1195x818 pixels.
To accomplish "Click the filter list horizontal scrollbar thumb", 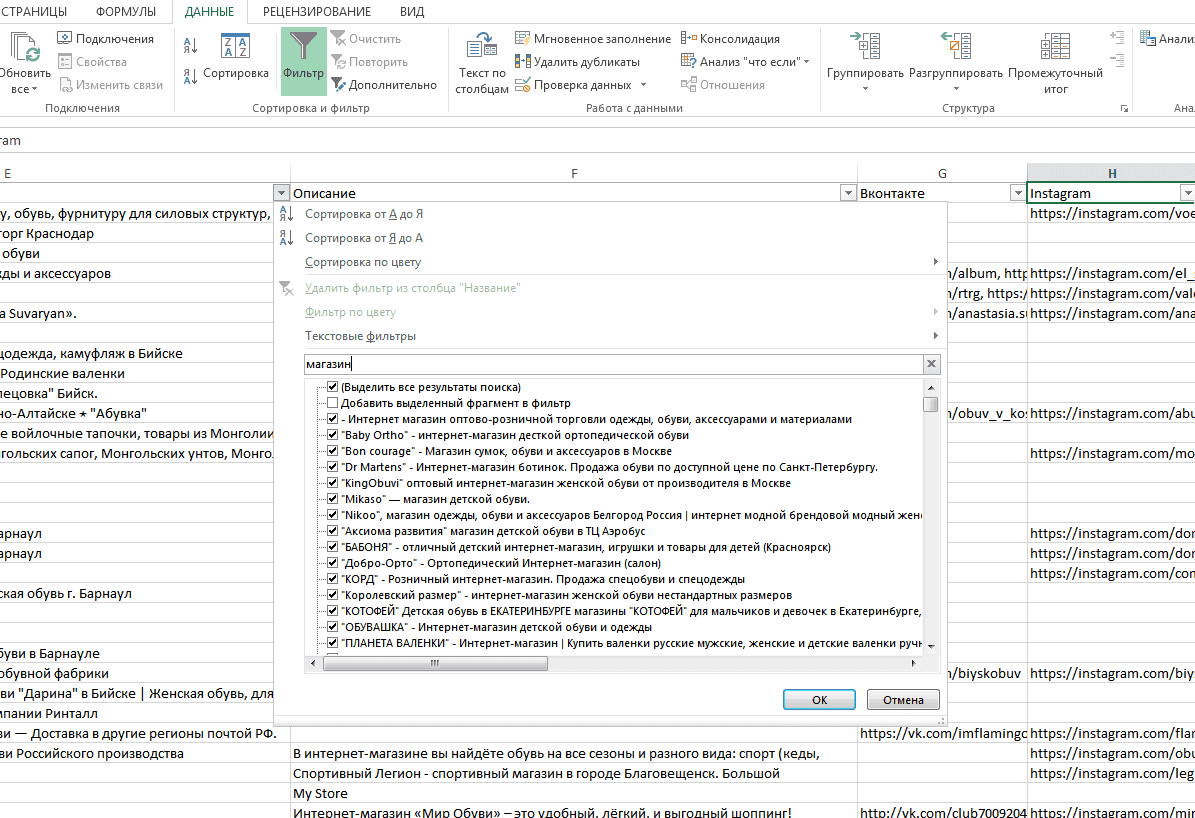I will pos(435,663).
